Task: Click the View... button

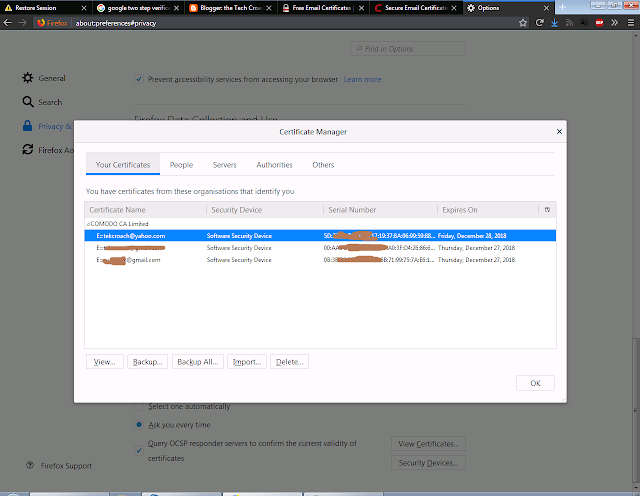Action: click(x=104, y=362)
